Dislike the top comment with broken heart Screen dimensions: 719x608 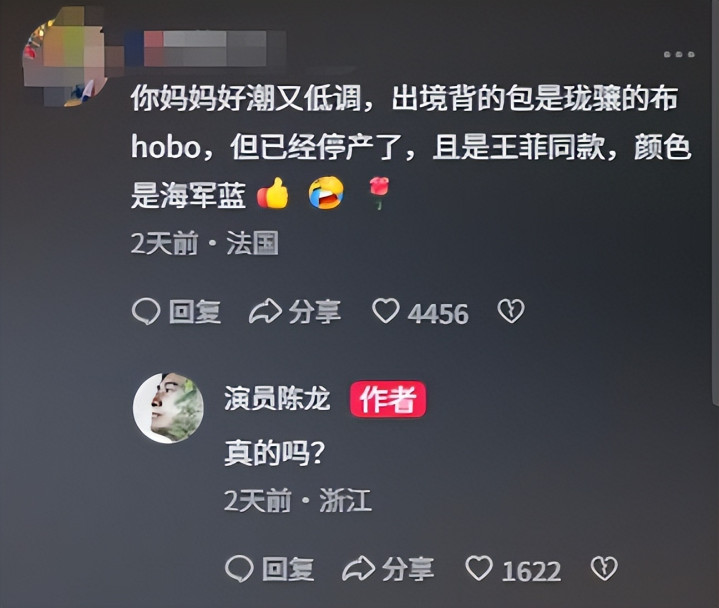click(x=511, y=311)
